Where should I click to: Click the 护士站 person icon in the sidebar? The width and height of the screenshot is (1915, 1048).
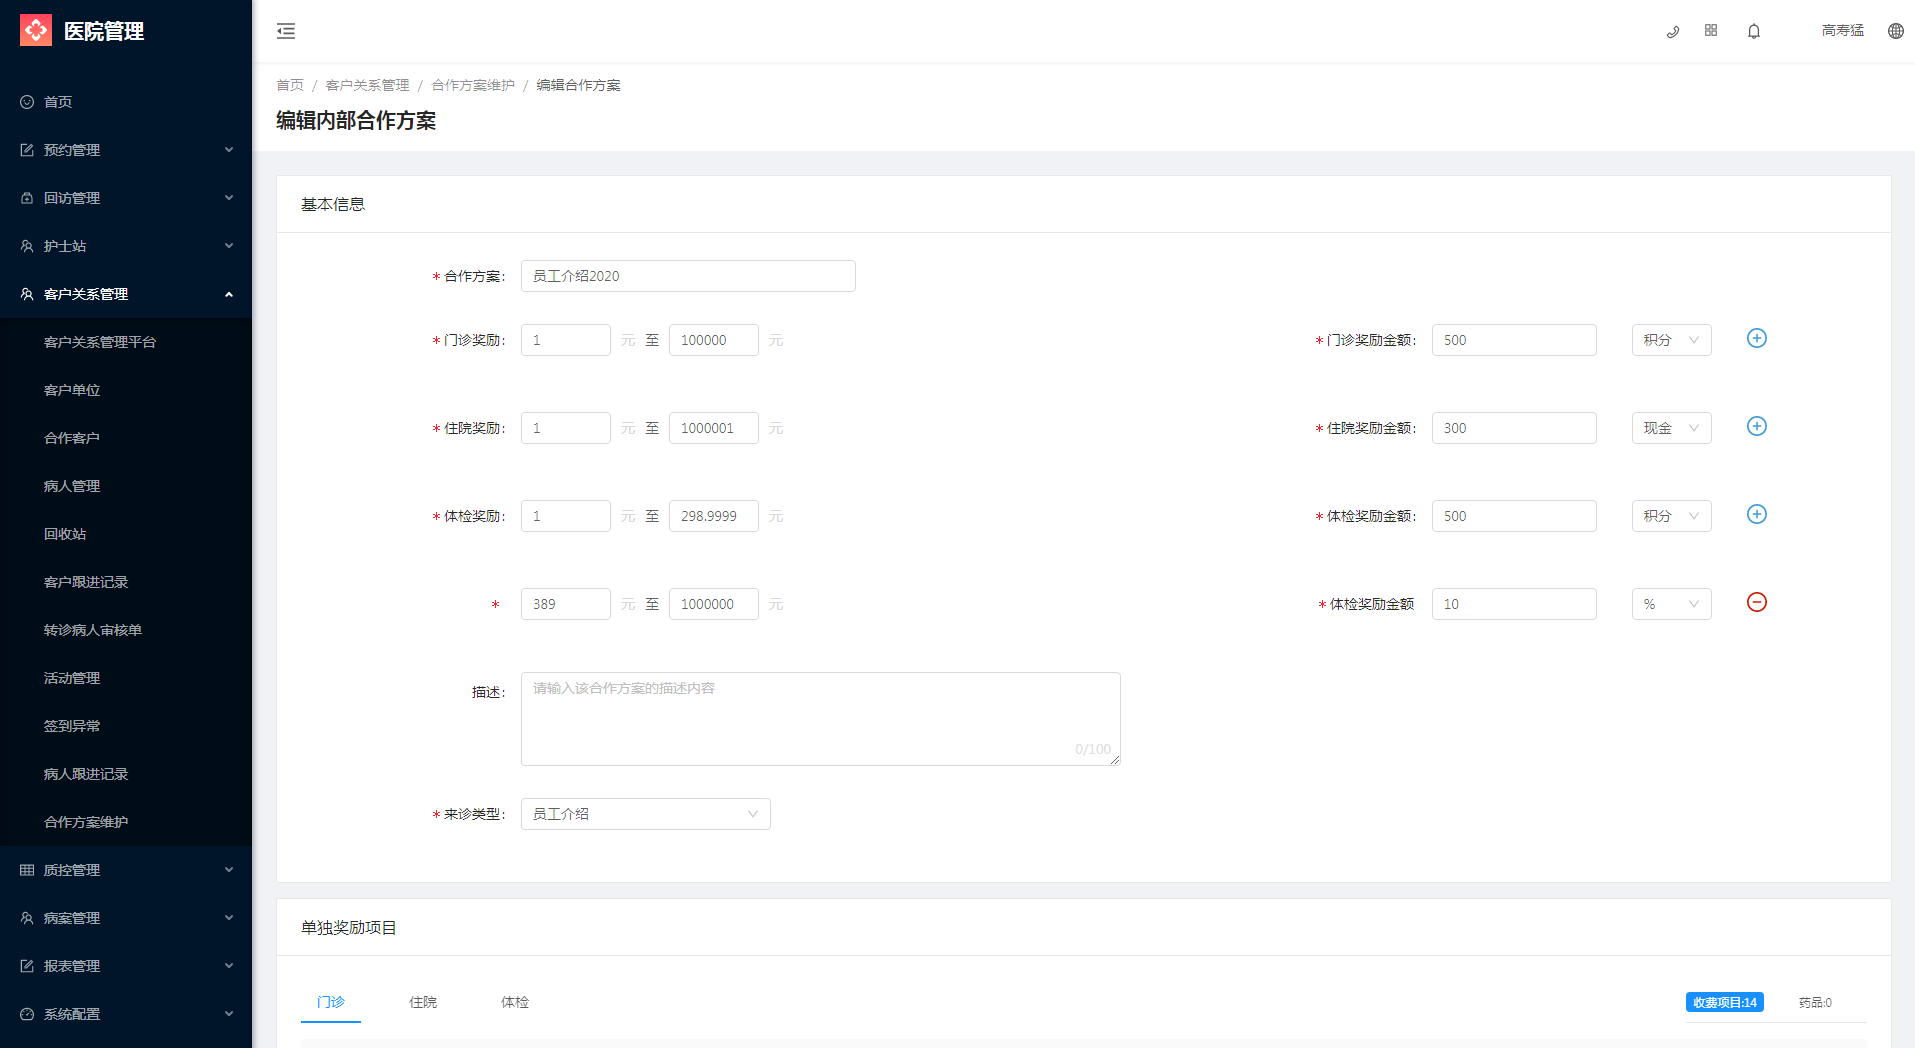27,246
